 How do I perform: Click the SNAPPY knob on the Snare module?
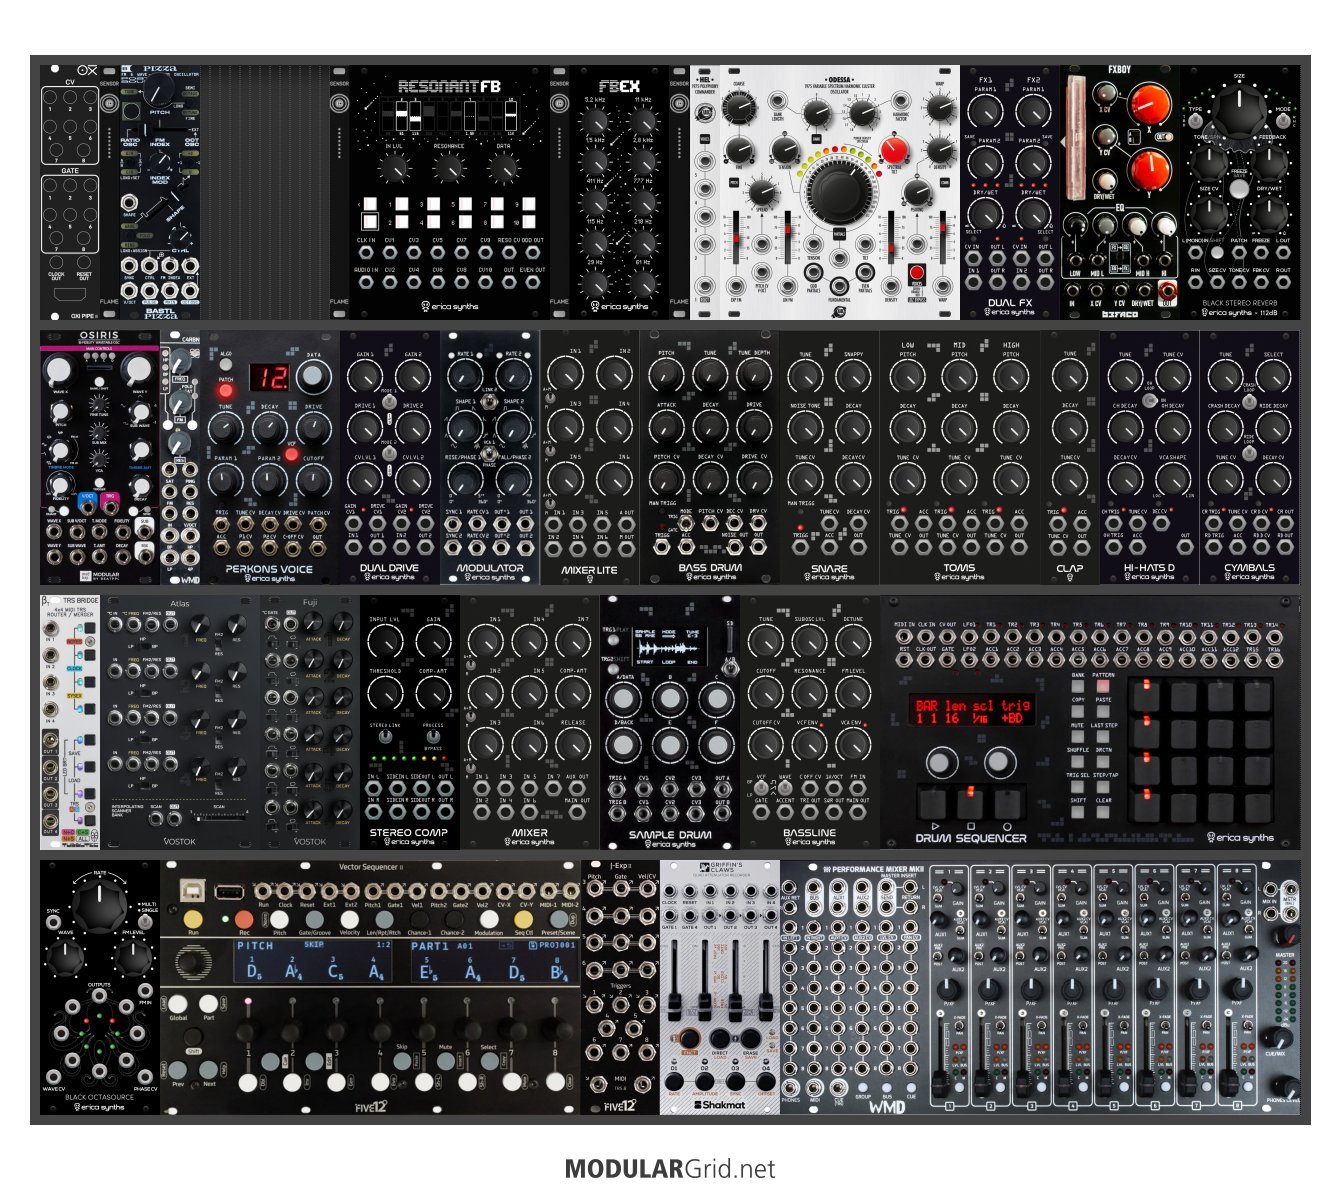click(853, 376)
